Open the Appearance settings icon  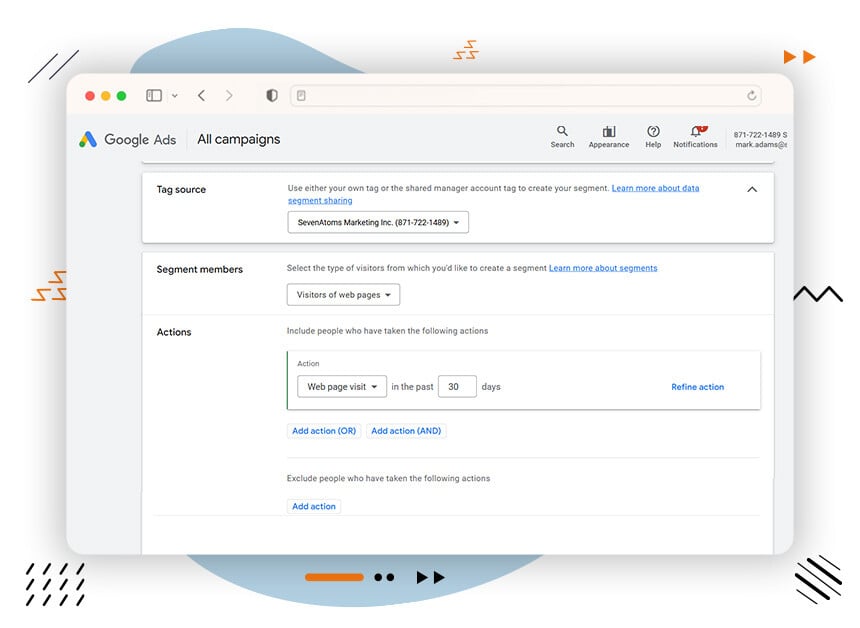[608, 131]
